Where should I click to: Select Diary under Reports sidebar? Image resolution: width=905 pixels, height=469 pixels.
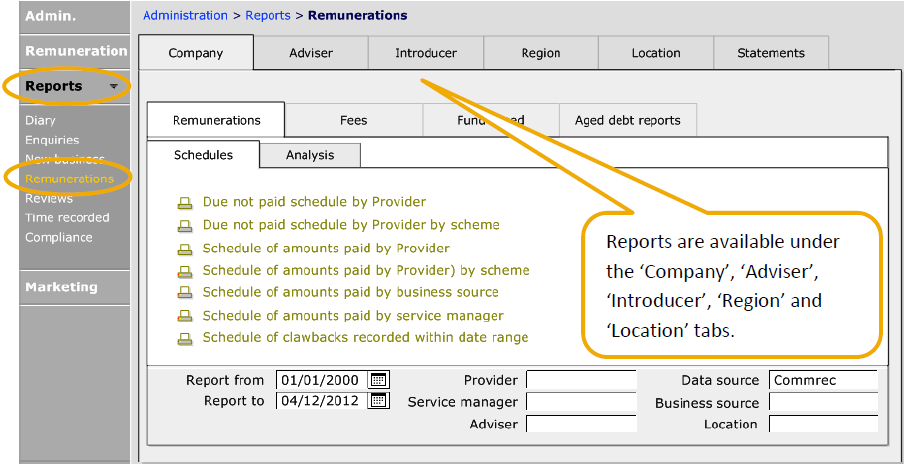click(x=40, y=121)
